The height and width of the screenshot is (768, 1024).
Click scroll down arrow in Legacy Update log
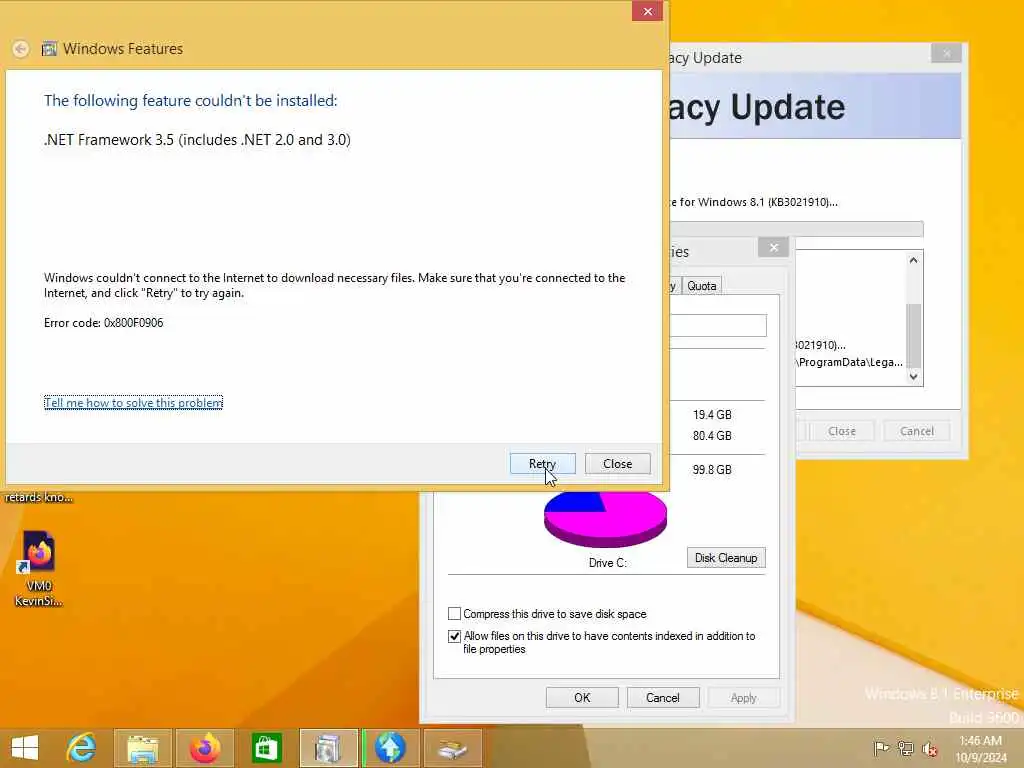(x=914, y=376)
